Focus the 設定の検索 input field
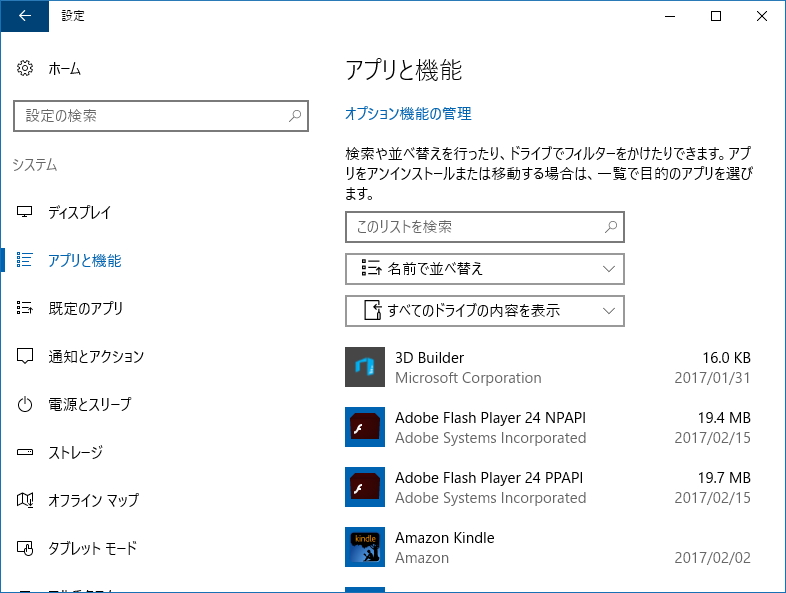Screen dimensions: 786x593 point(160,116)
